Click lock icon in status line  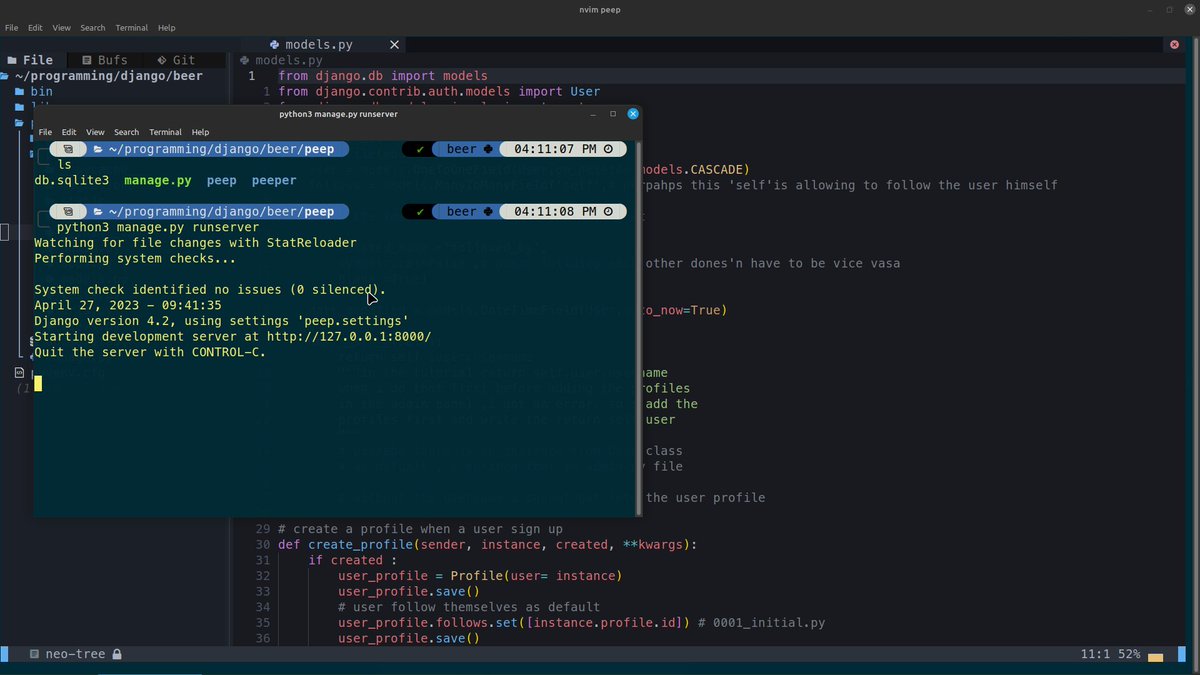117,654
